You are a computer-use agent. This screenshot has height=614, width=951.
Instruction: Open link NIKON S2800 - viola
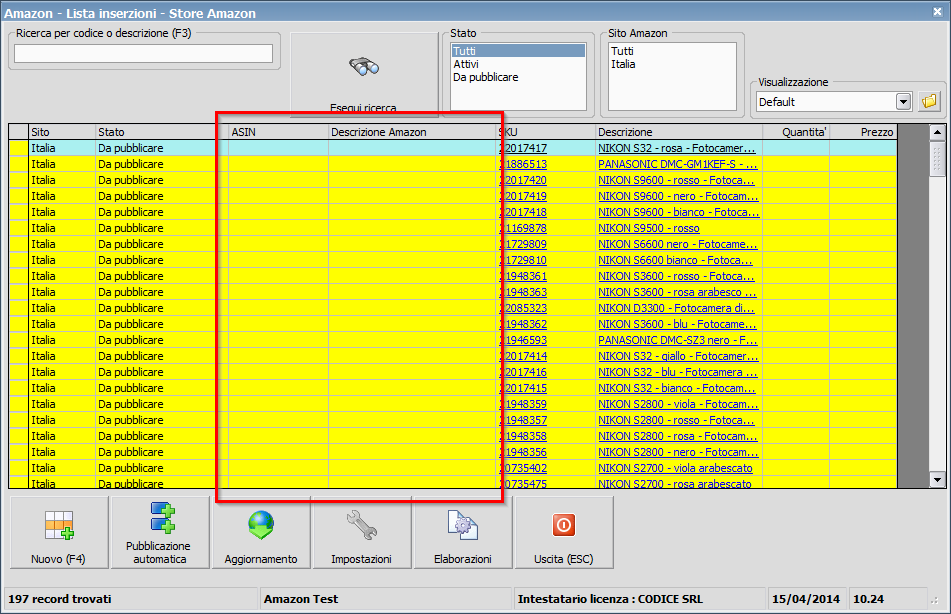point(678,404)
